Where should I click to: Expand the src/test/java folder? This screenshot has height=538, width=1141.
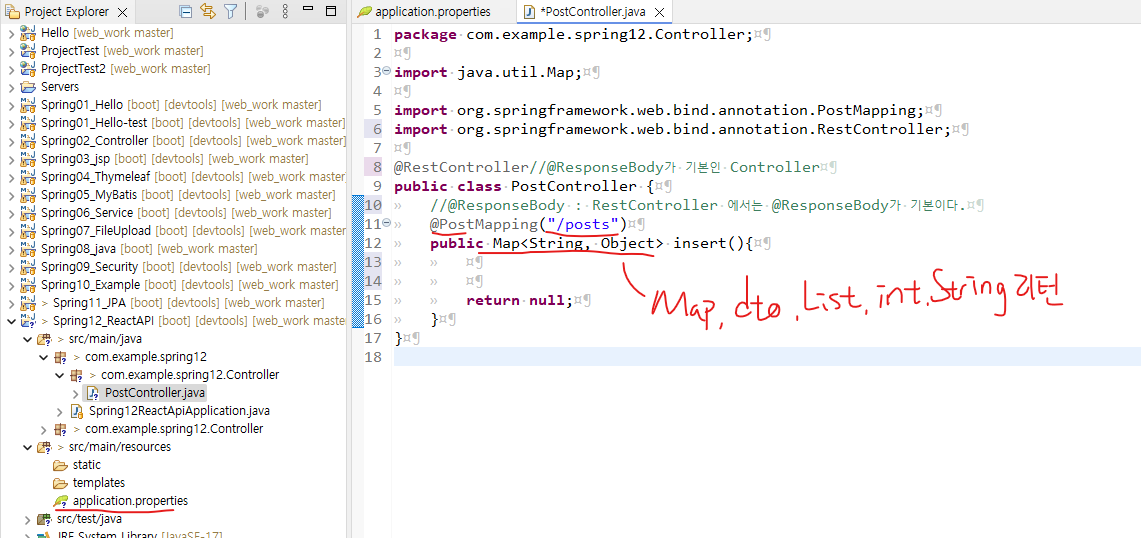[x=28, y=519]
